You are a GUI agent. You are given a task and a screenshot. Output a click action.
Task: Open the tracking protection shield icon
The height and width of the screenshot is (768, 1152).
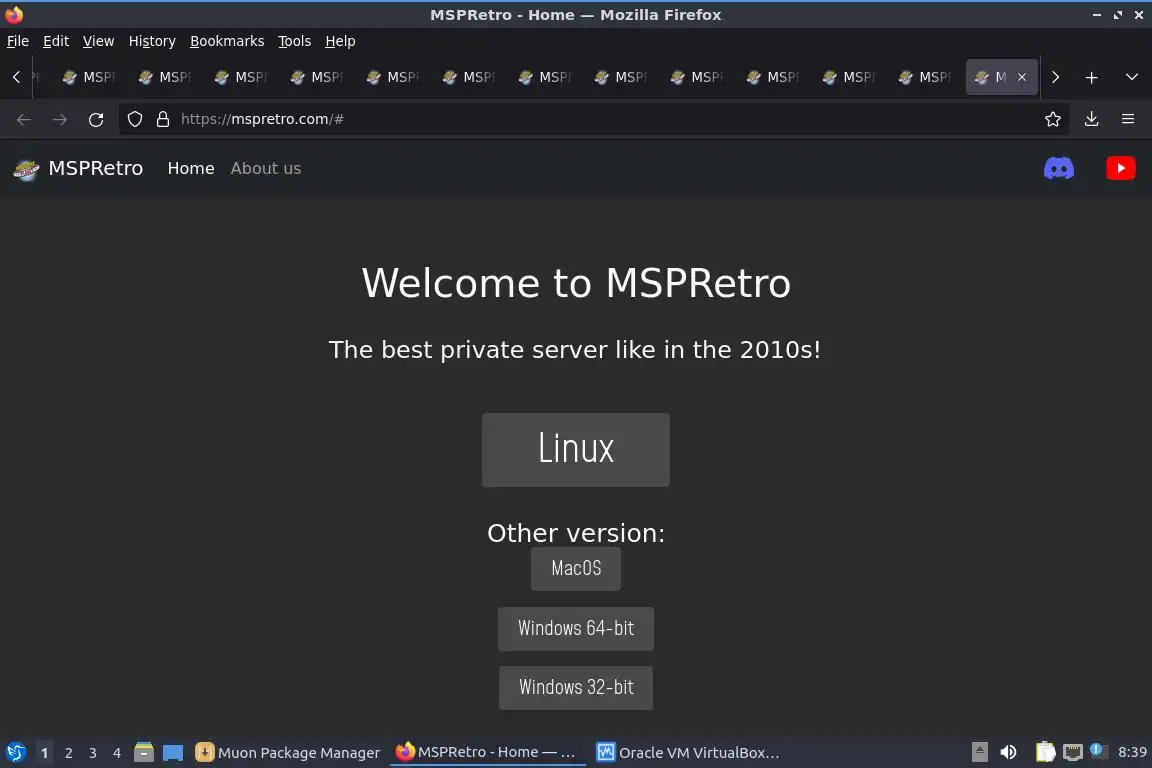click(134, 119)
